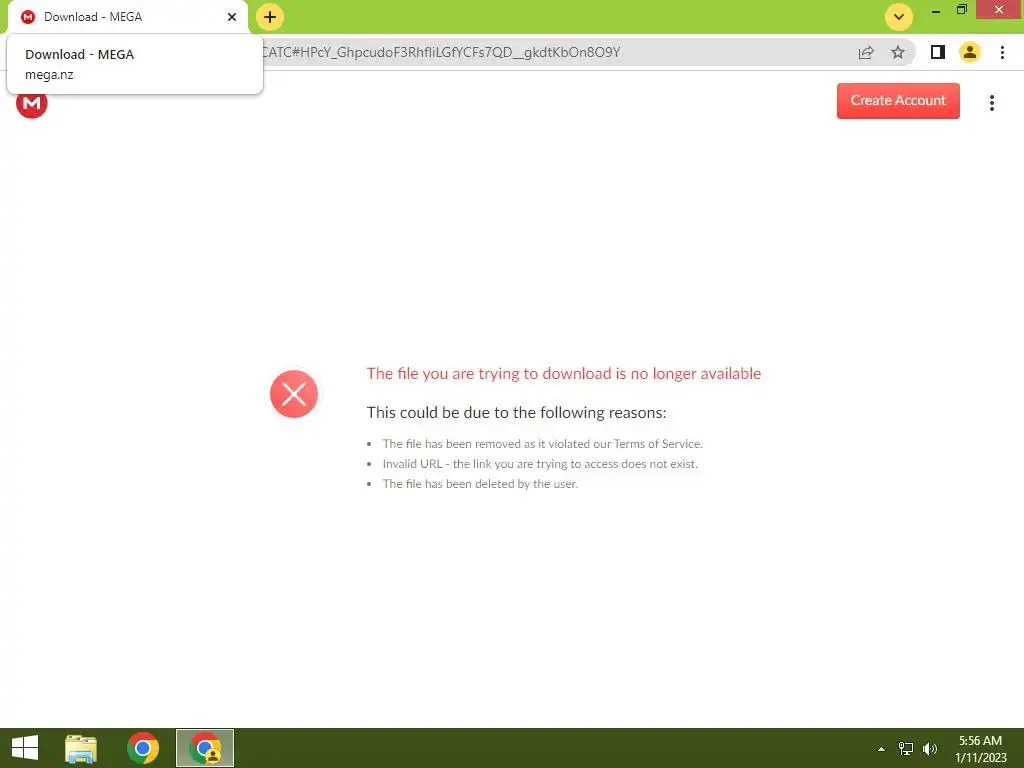
Task: Click 'violated our Terms of Service' line
Action: [542, 444]
